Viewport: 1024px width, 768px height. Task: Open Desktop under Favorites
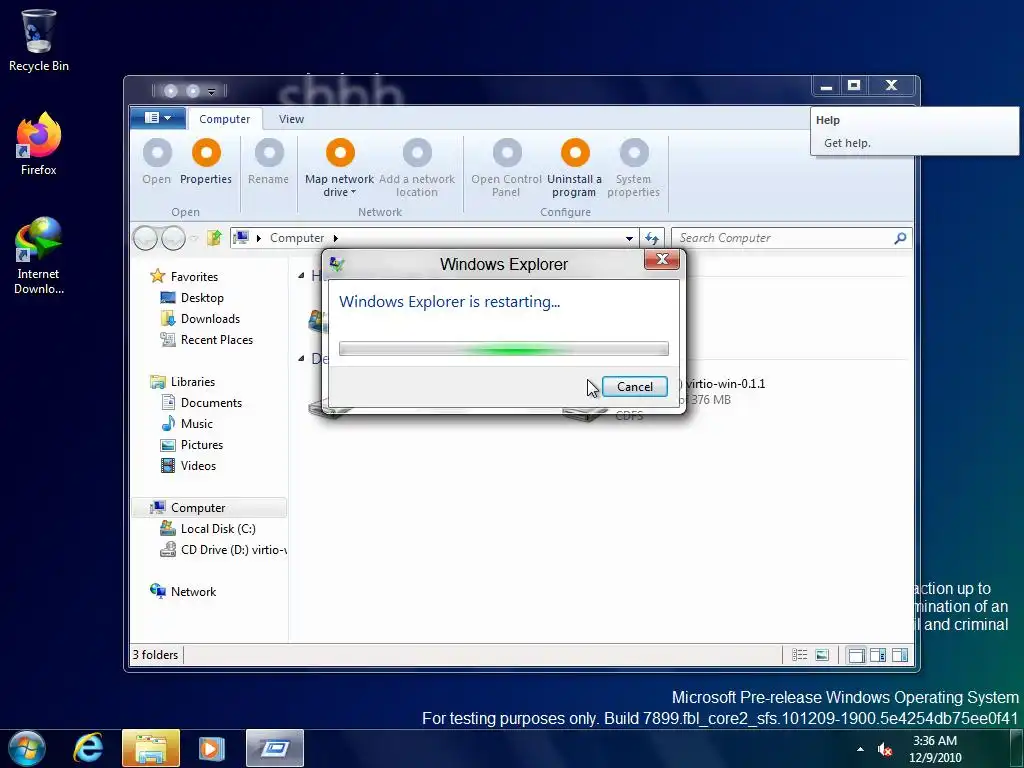(202, 298)
